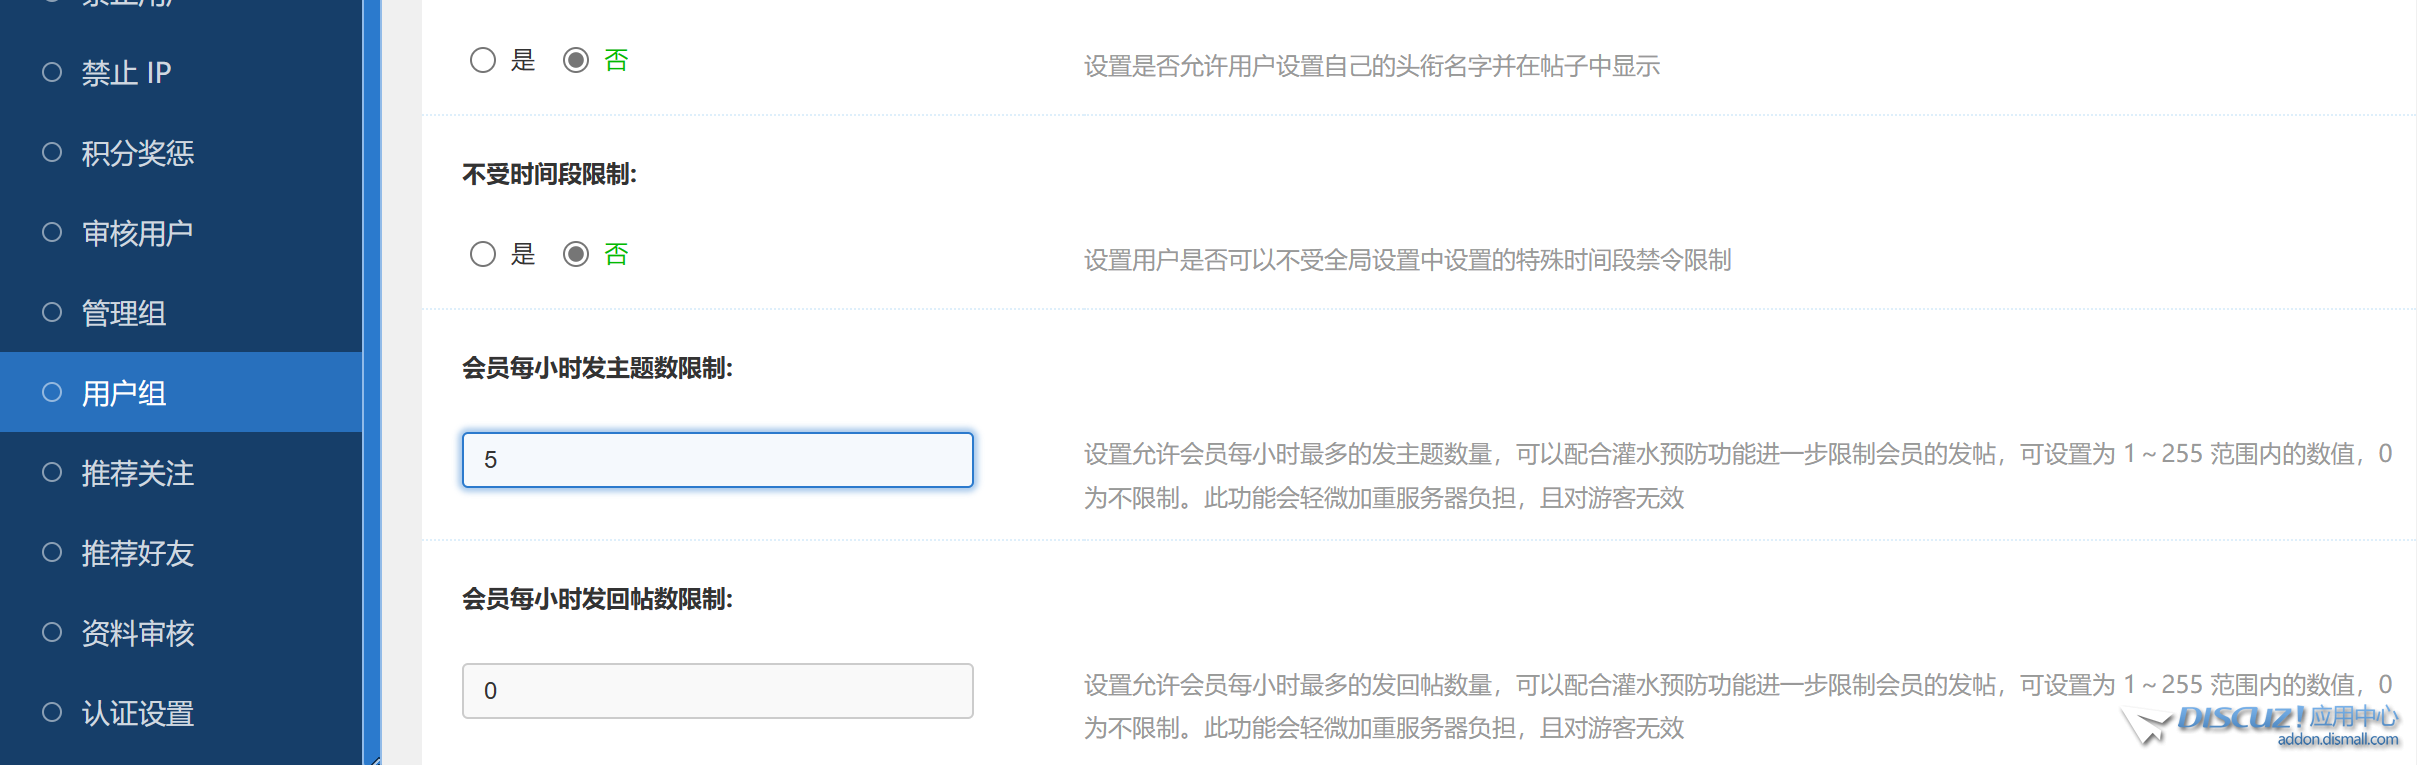Open 认证设置 in the sidebar

[x=137, y=713]
